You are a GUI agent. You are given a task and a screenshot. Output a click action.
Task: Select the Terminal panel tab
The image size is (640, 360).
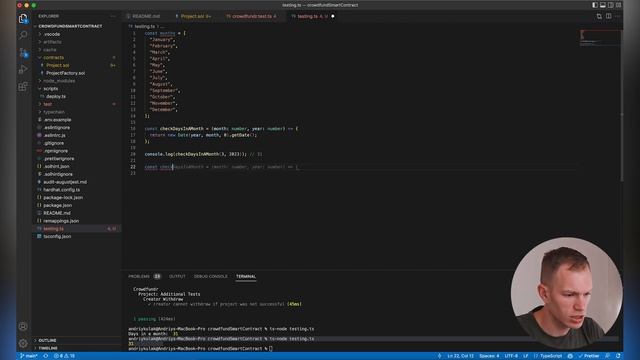pyautogui.click(x=246, y=276)
